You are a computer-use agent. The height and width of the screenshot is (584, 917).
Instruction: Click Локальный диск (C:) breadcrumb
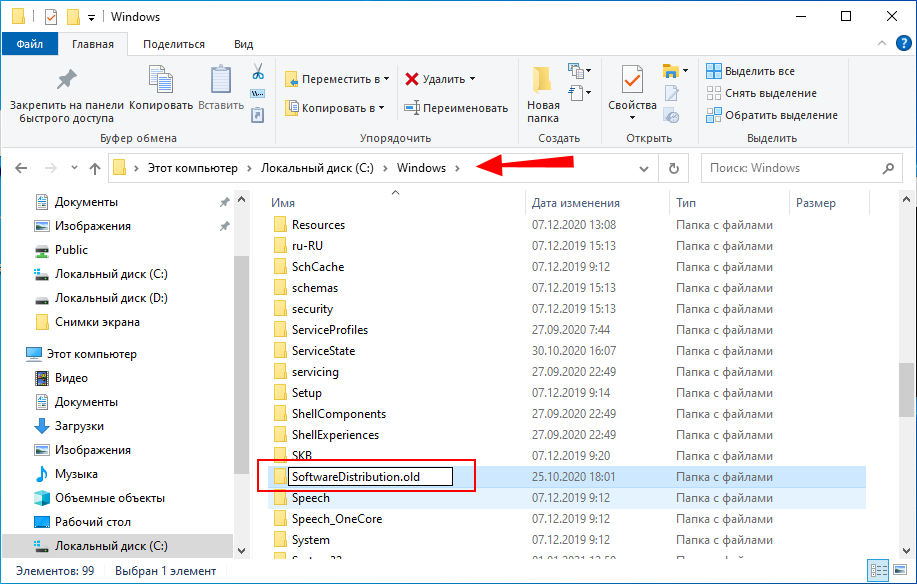point(317,168)
